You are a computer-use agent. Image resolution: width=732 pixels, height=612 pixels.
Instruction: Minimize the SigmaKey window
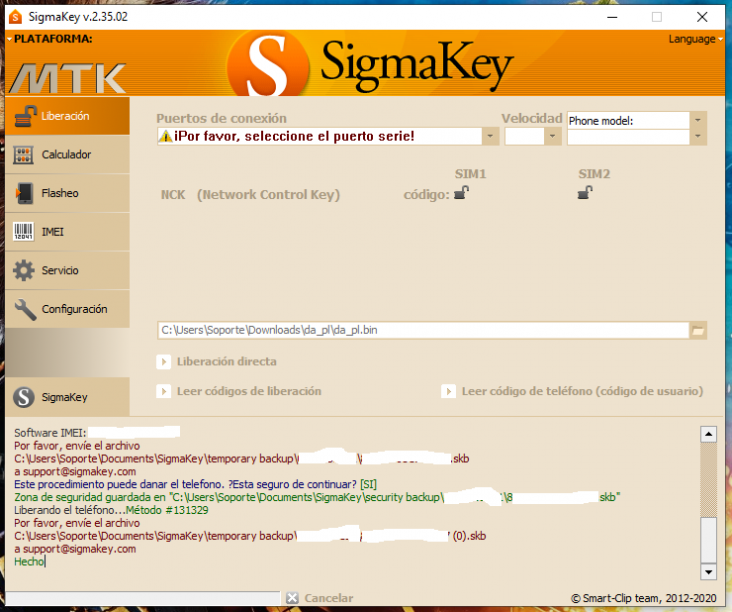click(612, 17)
